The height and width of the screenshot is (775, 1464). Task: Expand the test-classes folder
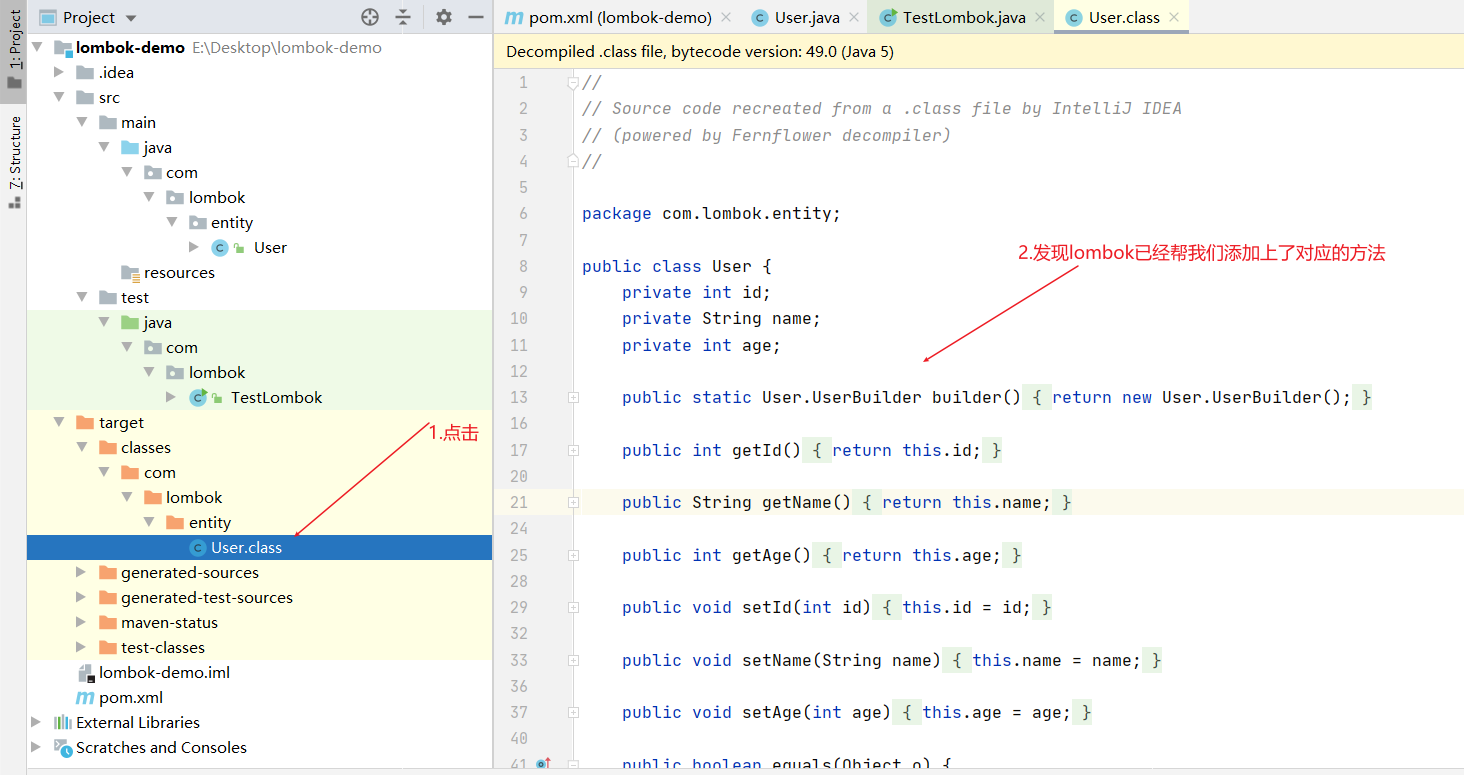point(82,647)
